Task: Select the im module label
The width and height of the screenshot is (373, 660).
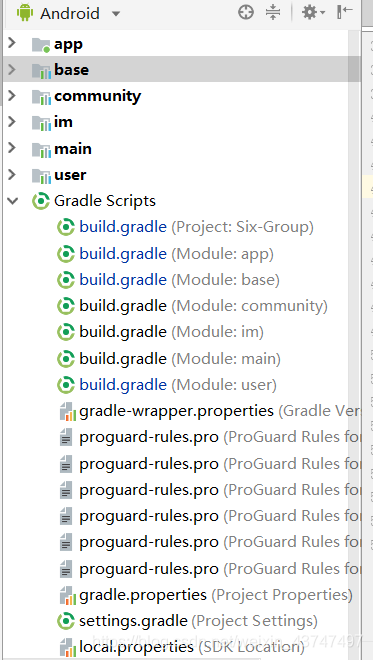Action: pyautogui.click(x=63, y=122)
